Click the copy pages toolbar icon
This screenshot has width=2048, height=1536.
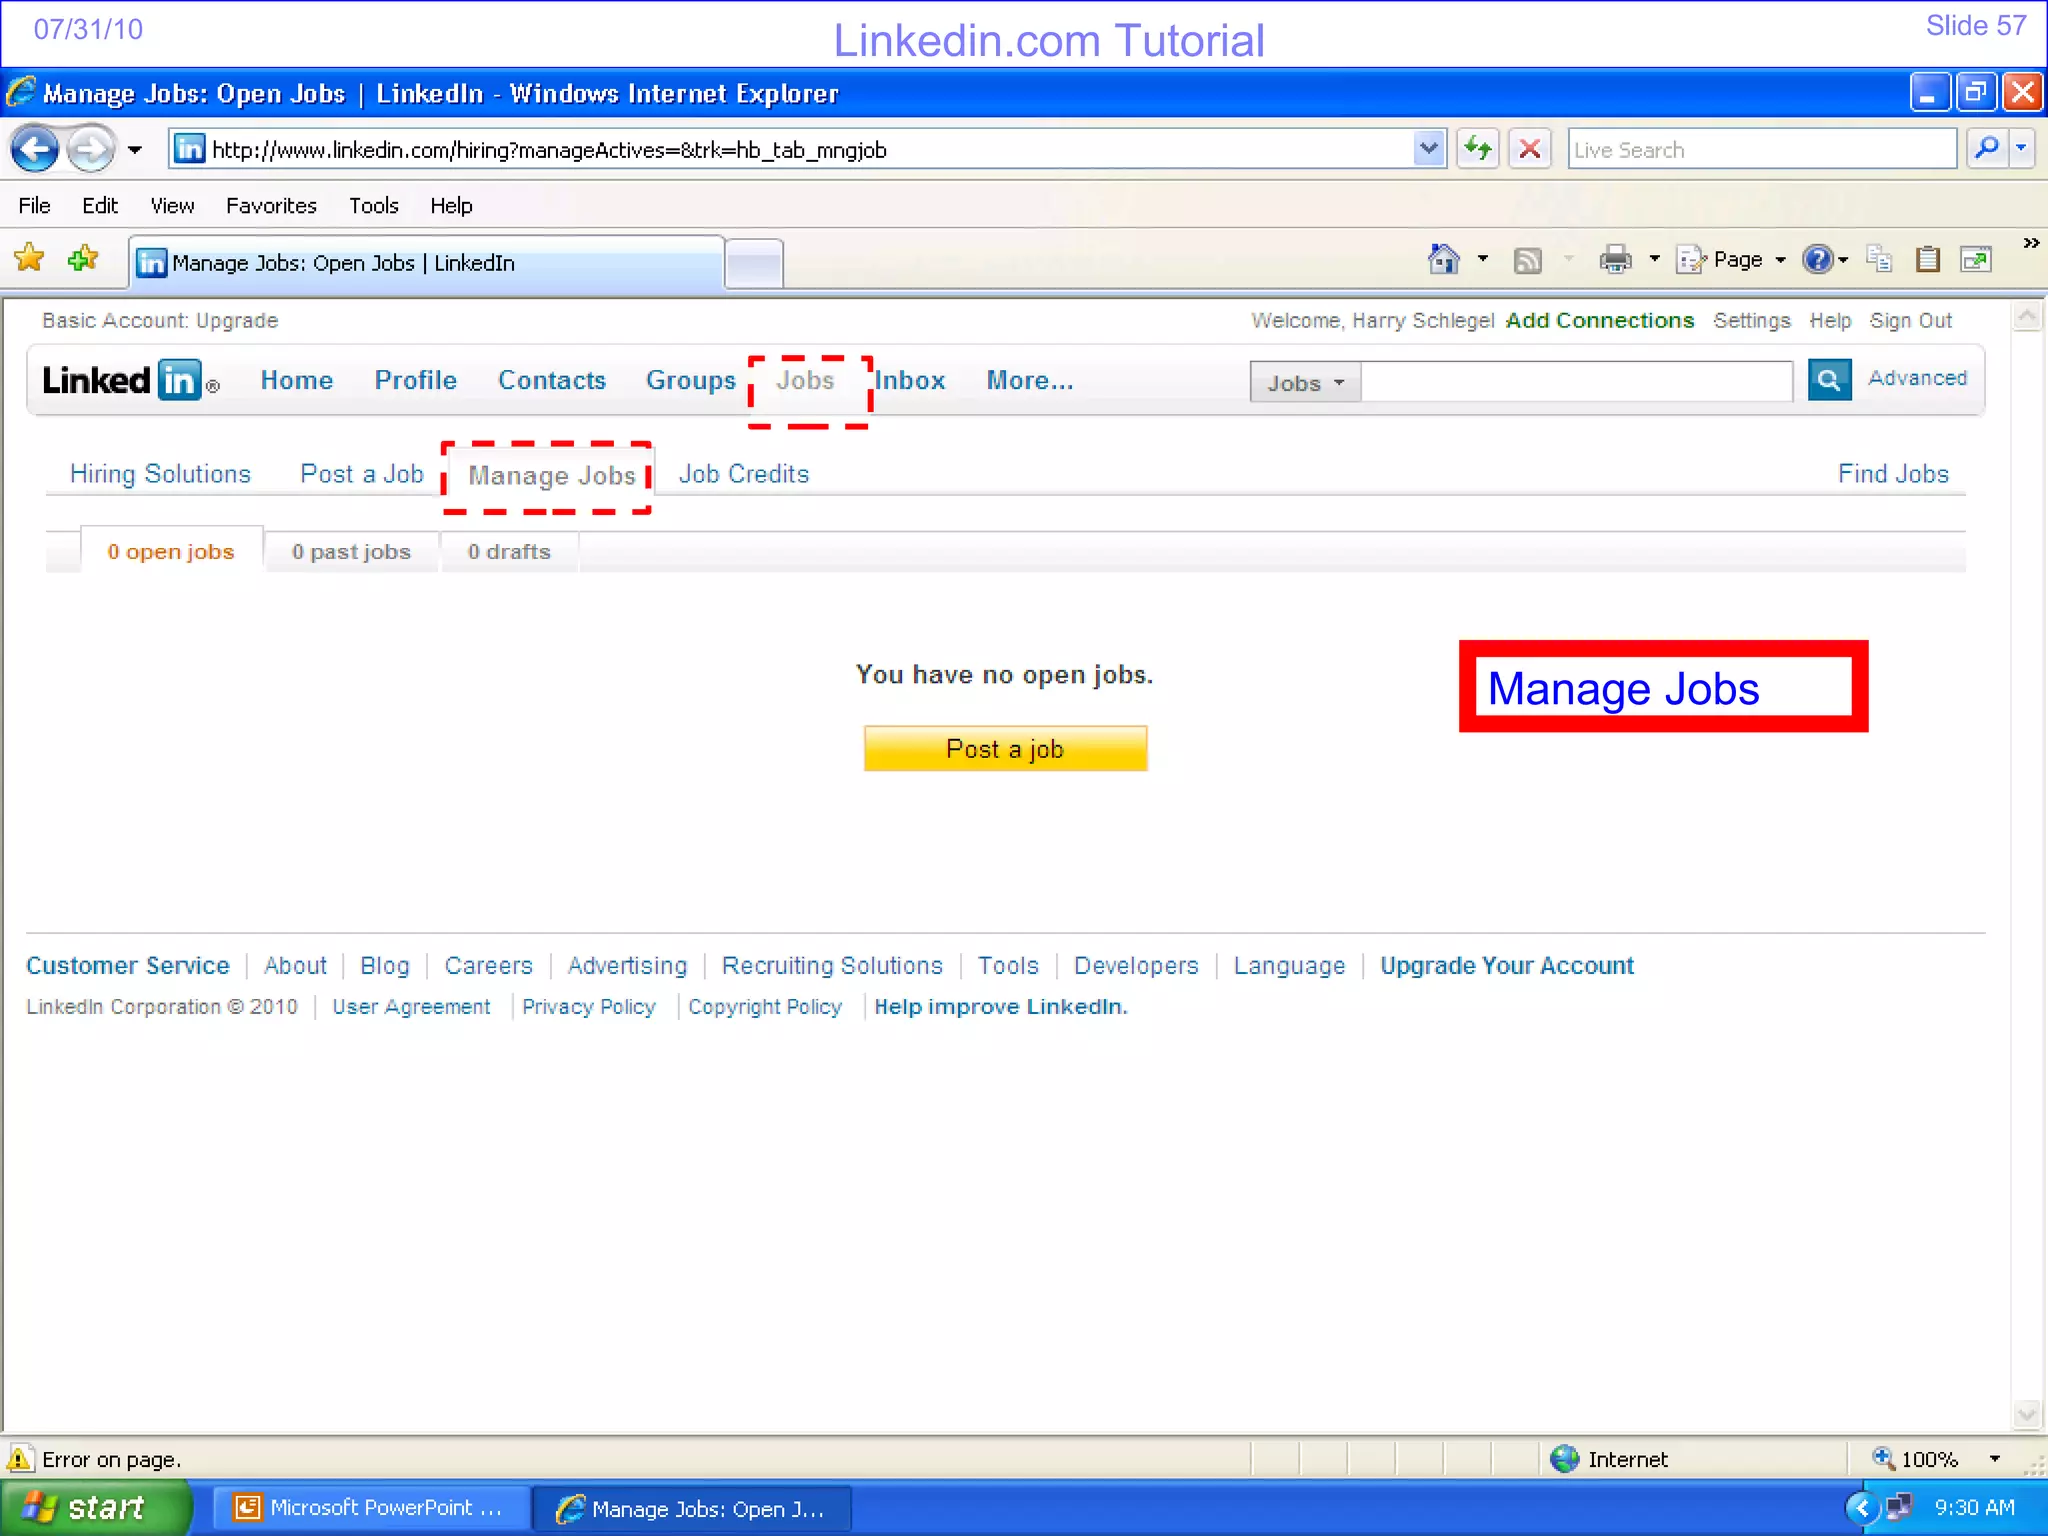[x=1879, y=259]
